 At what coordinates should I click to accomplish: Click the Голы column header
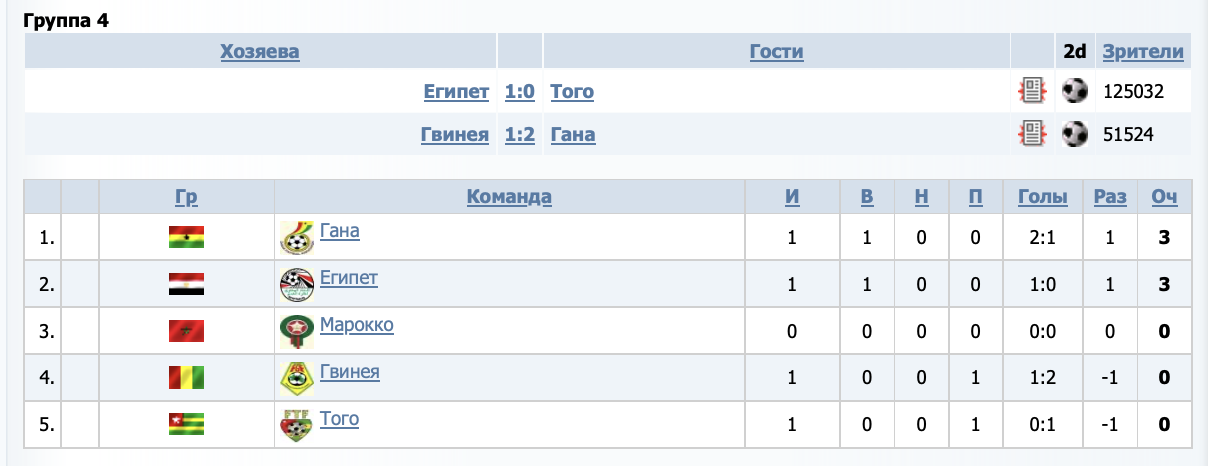point(1043,197)
